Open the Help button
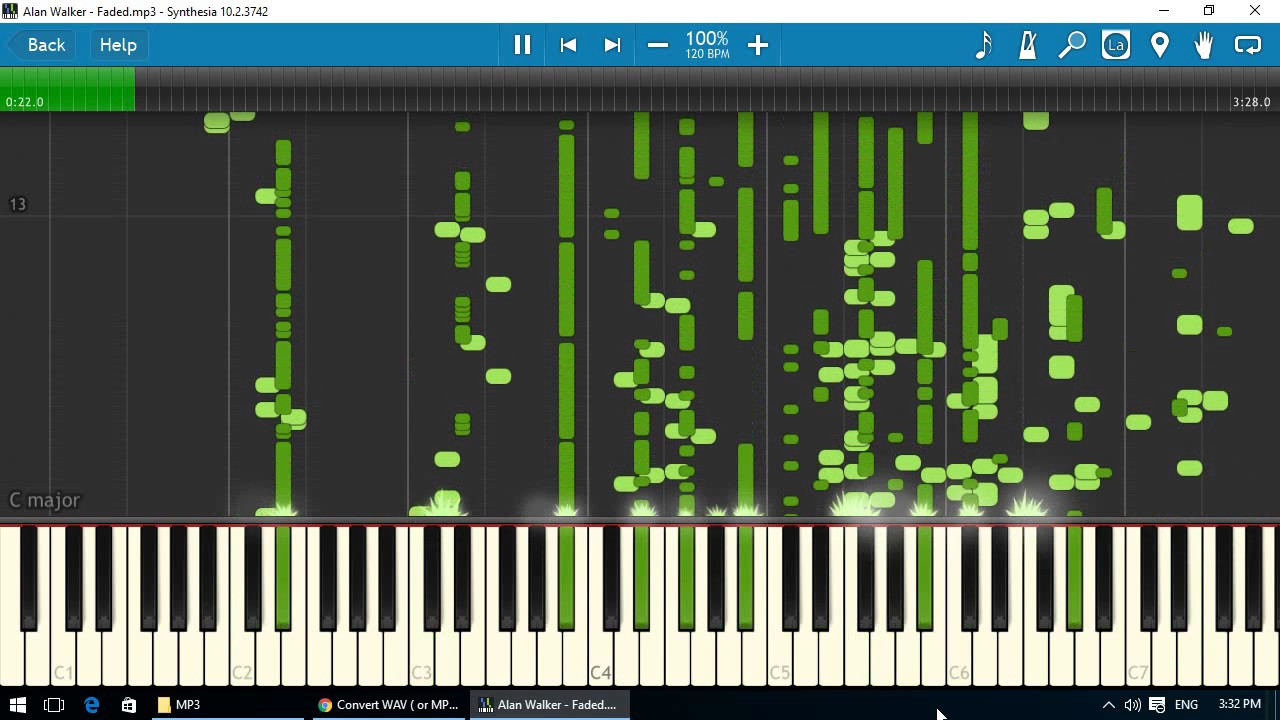1280x720 pixels. pos(118,45)
